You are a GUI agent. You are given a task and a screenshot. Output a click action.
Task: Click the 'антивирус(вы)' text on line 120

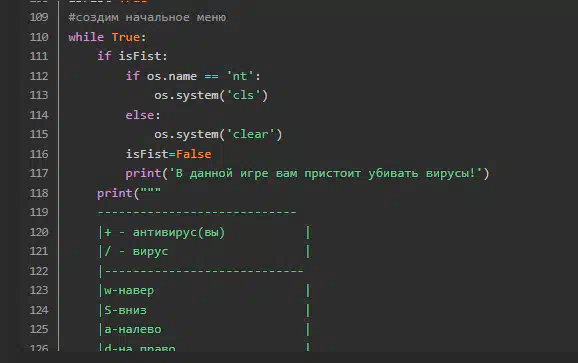179,232
